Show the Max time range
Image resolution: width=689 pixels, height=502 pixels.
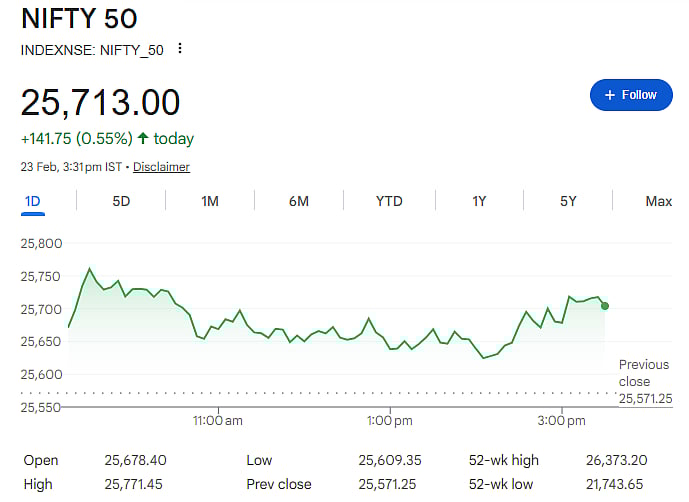pos(658,201)
